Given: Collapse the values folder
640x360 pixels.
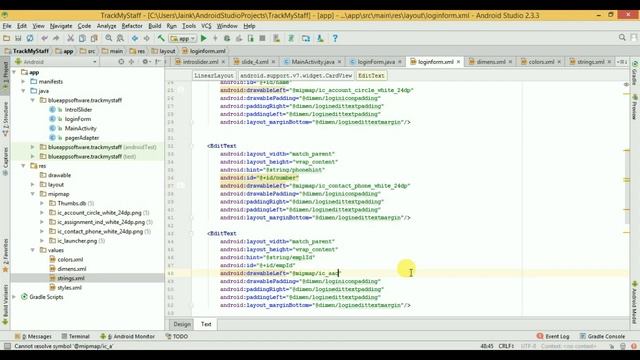Looking at the screenshot, I should coord(33,250).
